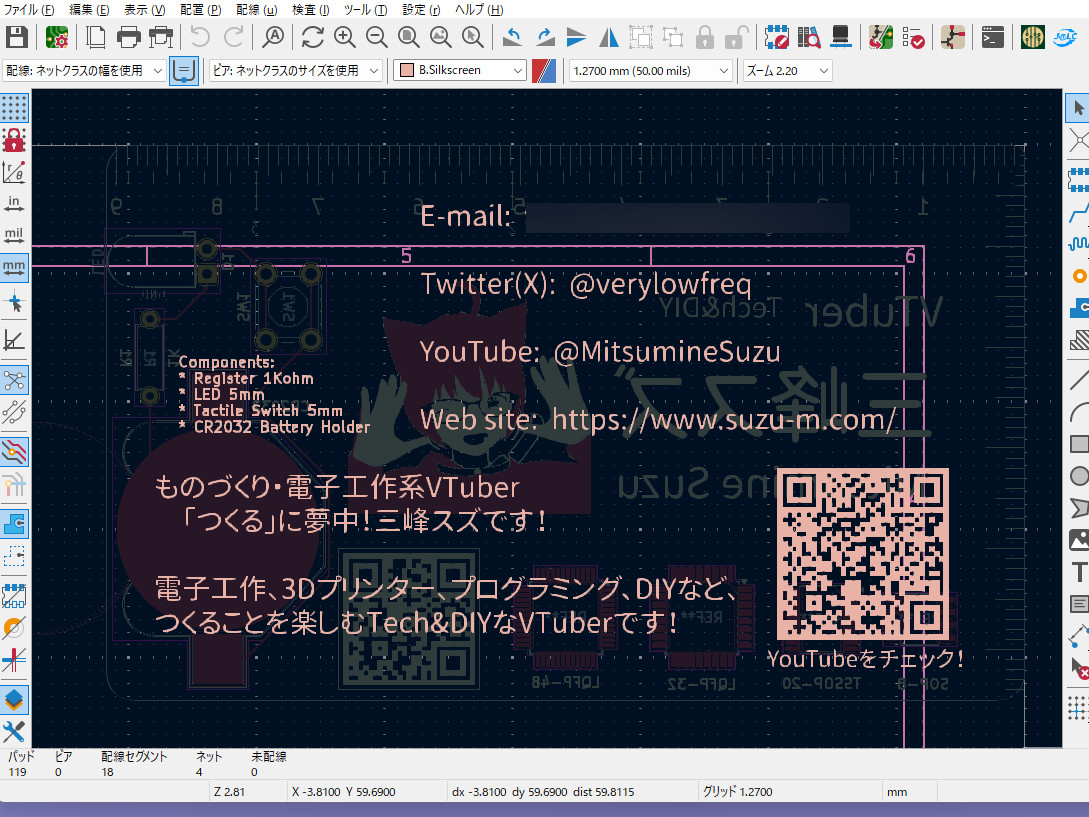Click the pink YouTube QR code on canvas
Viewport: 1089px width, 817px height.
[x=862, y=554]
